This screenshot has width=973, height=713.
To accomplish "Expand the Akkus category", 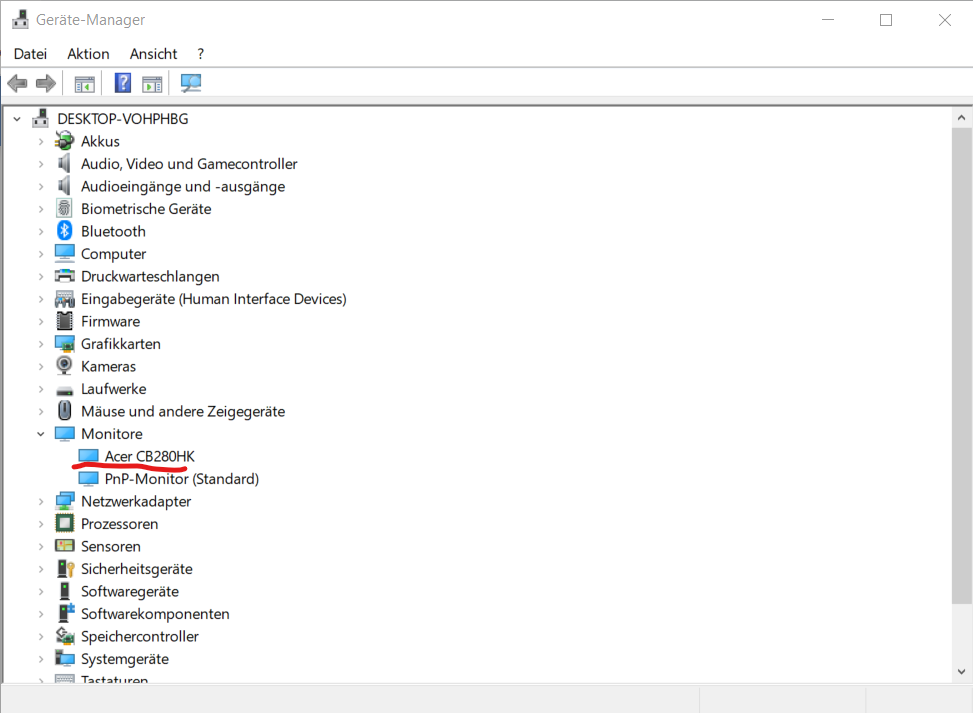I will pos(41,141).
